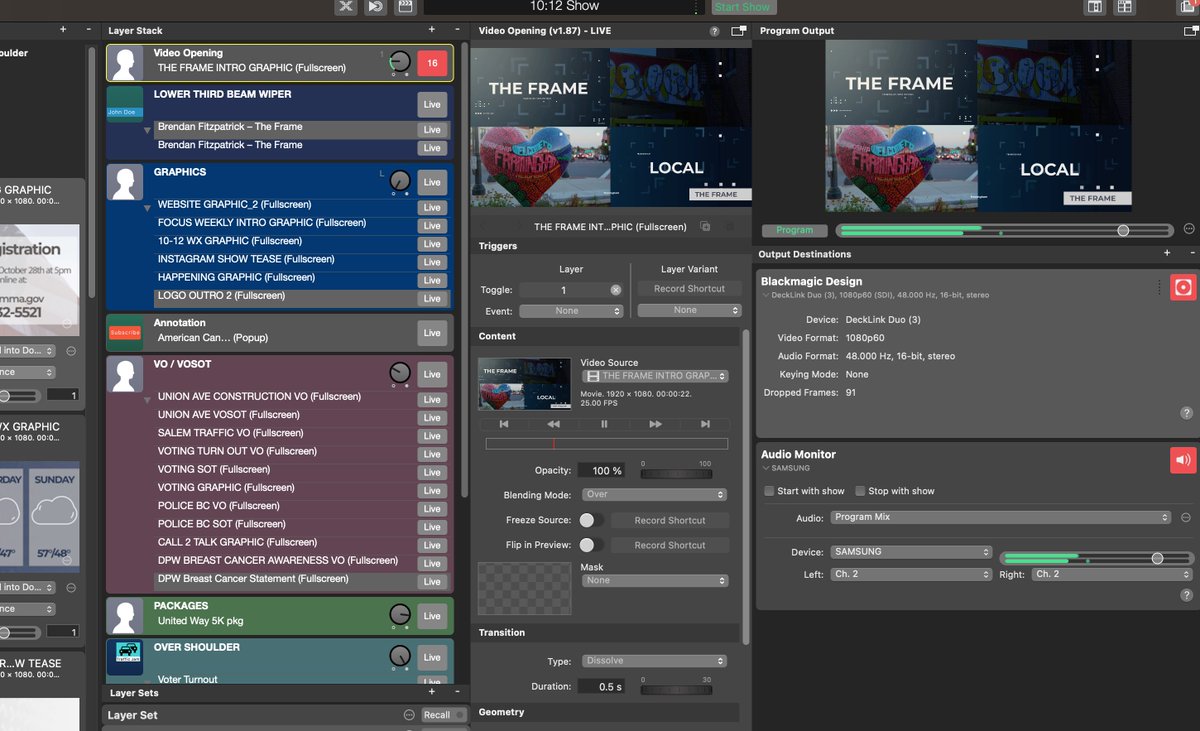Image resolution: width=1200 pixels, height=731 pixels.
Task: Open help for Blackmagic Design output
Action: tap(1187, 413)
